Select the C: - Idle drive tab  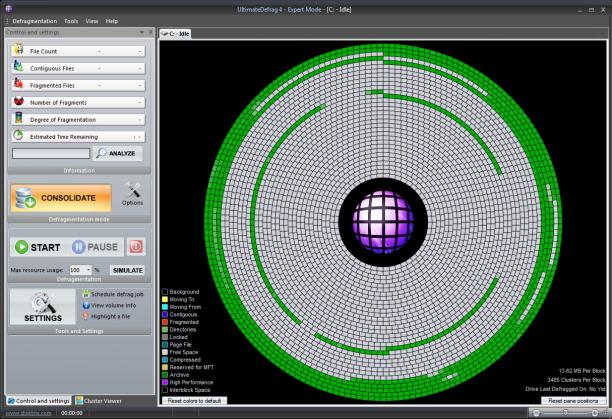click(175, 34)
